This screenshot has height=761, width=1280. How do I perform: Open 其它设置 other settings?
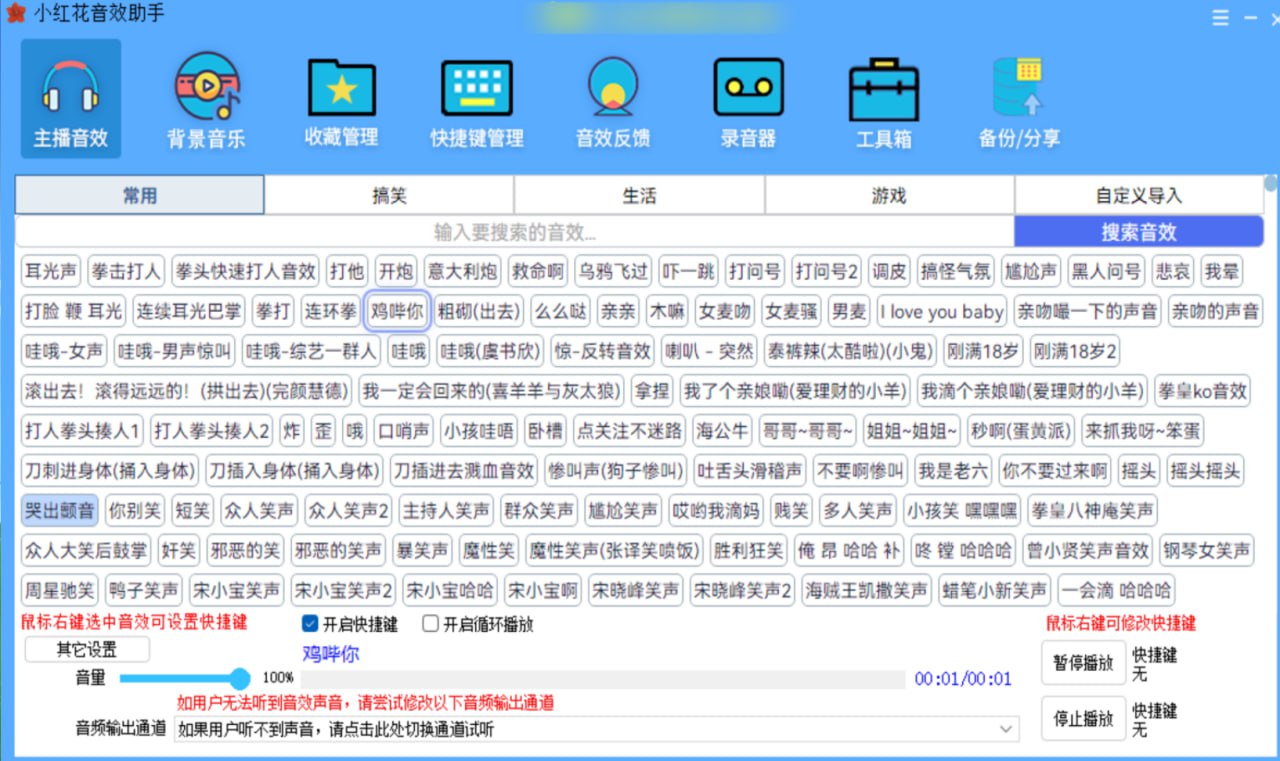click(86, 648)
